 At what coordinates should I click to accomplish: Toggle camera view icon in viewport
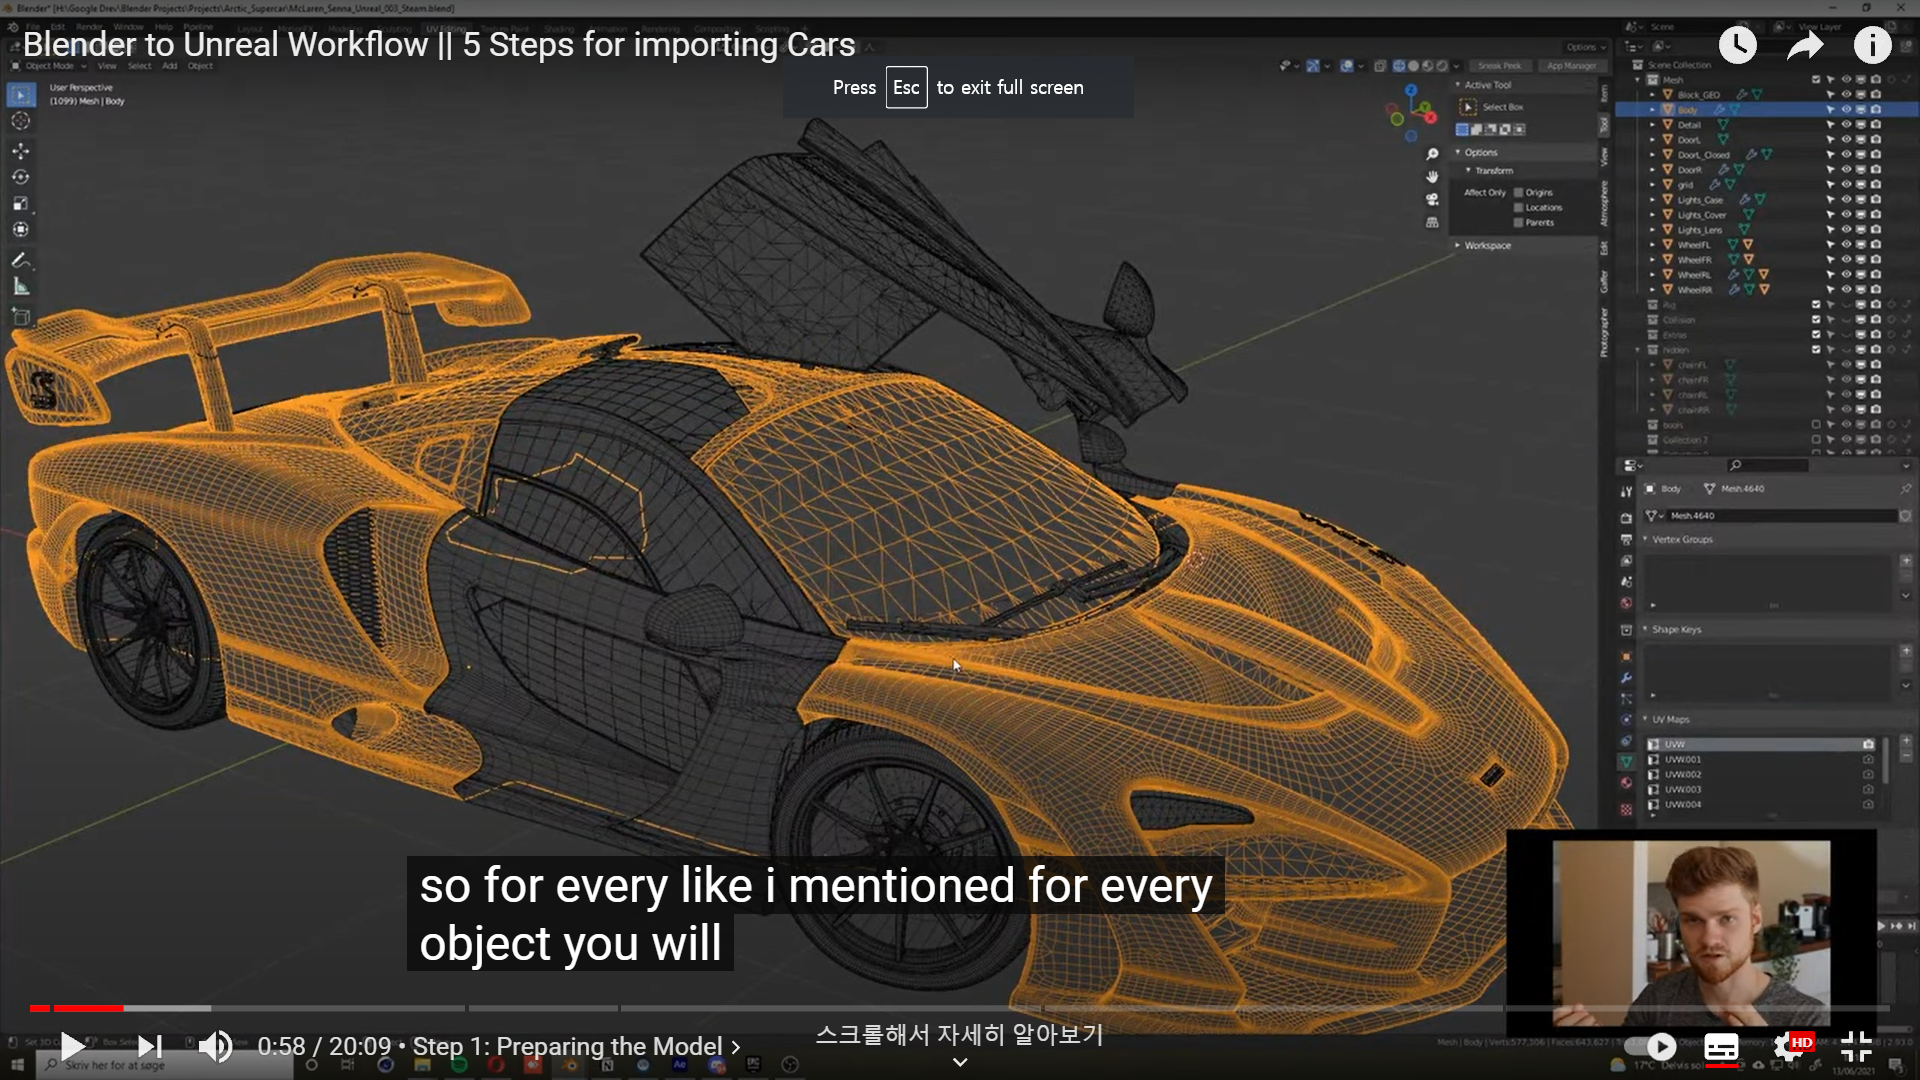point(1432,199)
